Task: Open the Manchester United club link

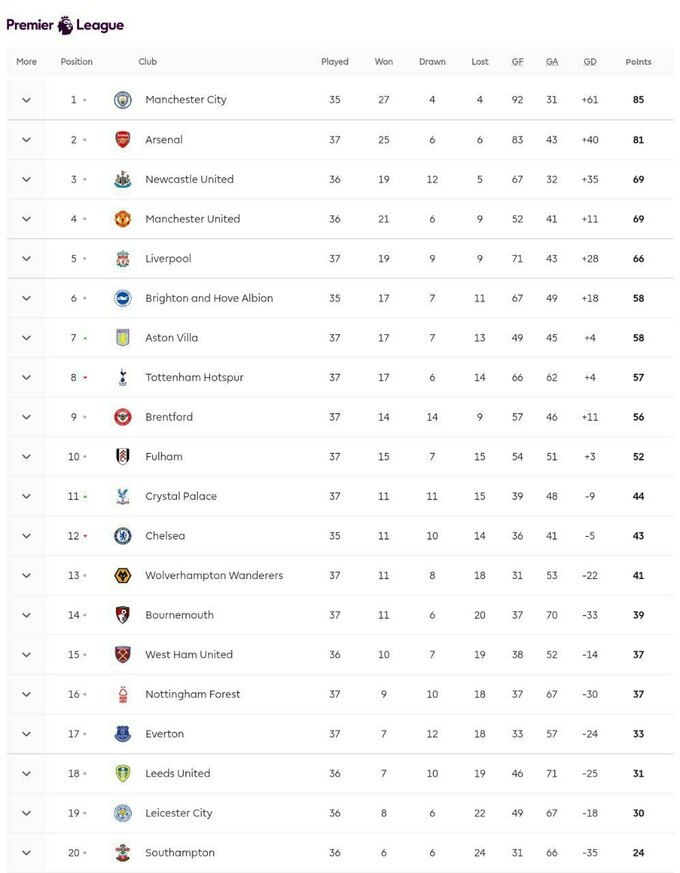Action: 192,219
